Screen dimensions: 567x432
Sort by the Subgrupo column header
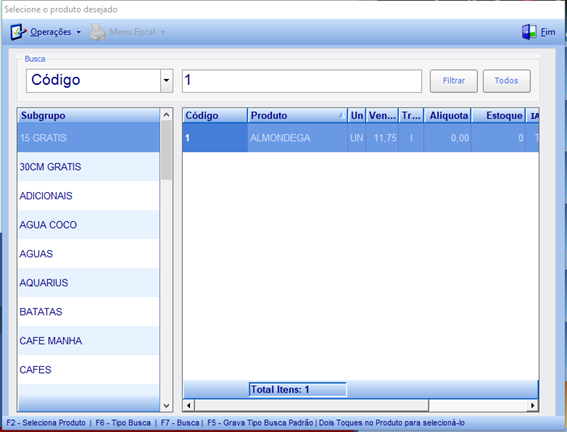pyautogui.click(x=88, y=115)
